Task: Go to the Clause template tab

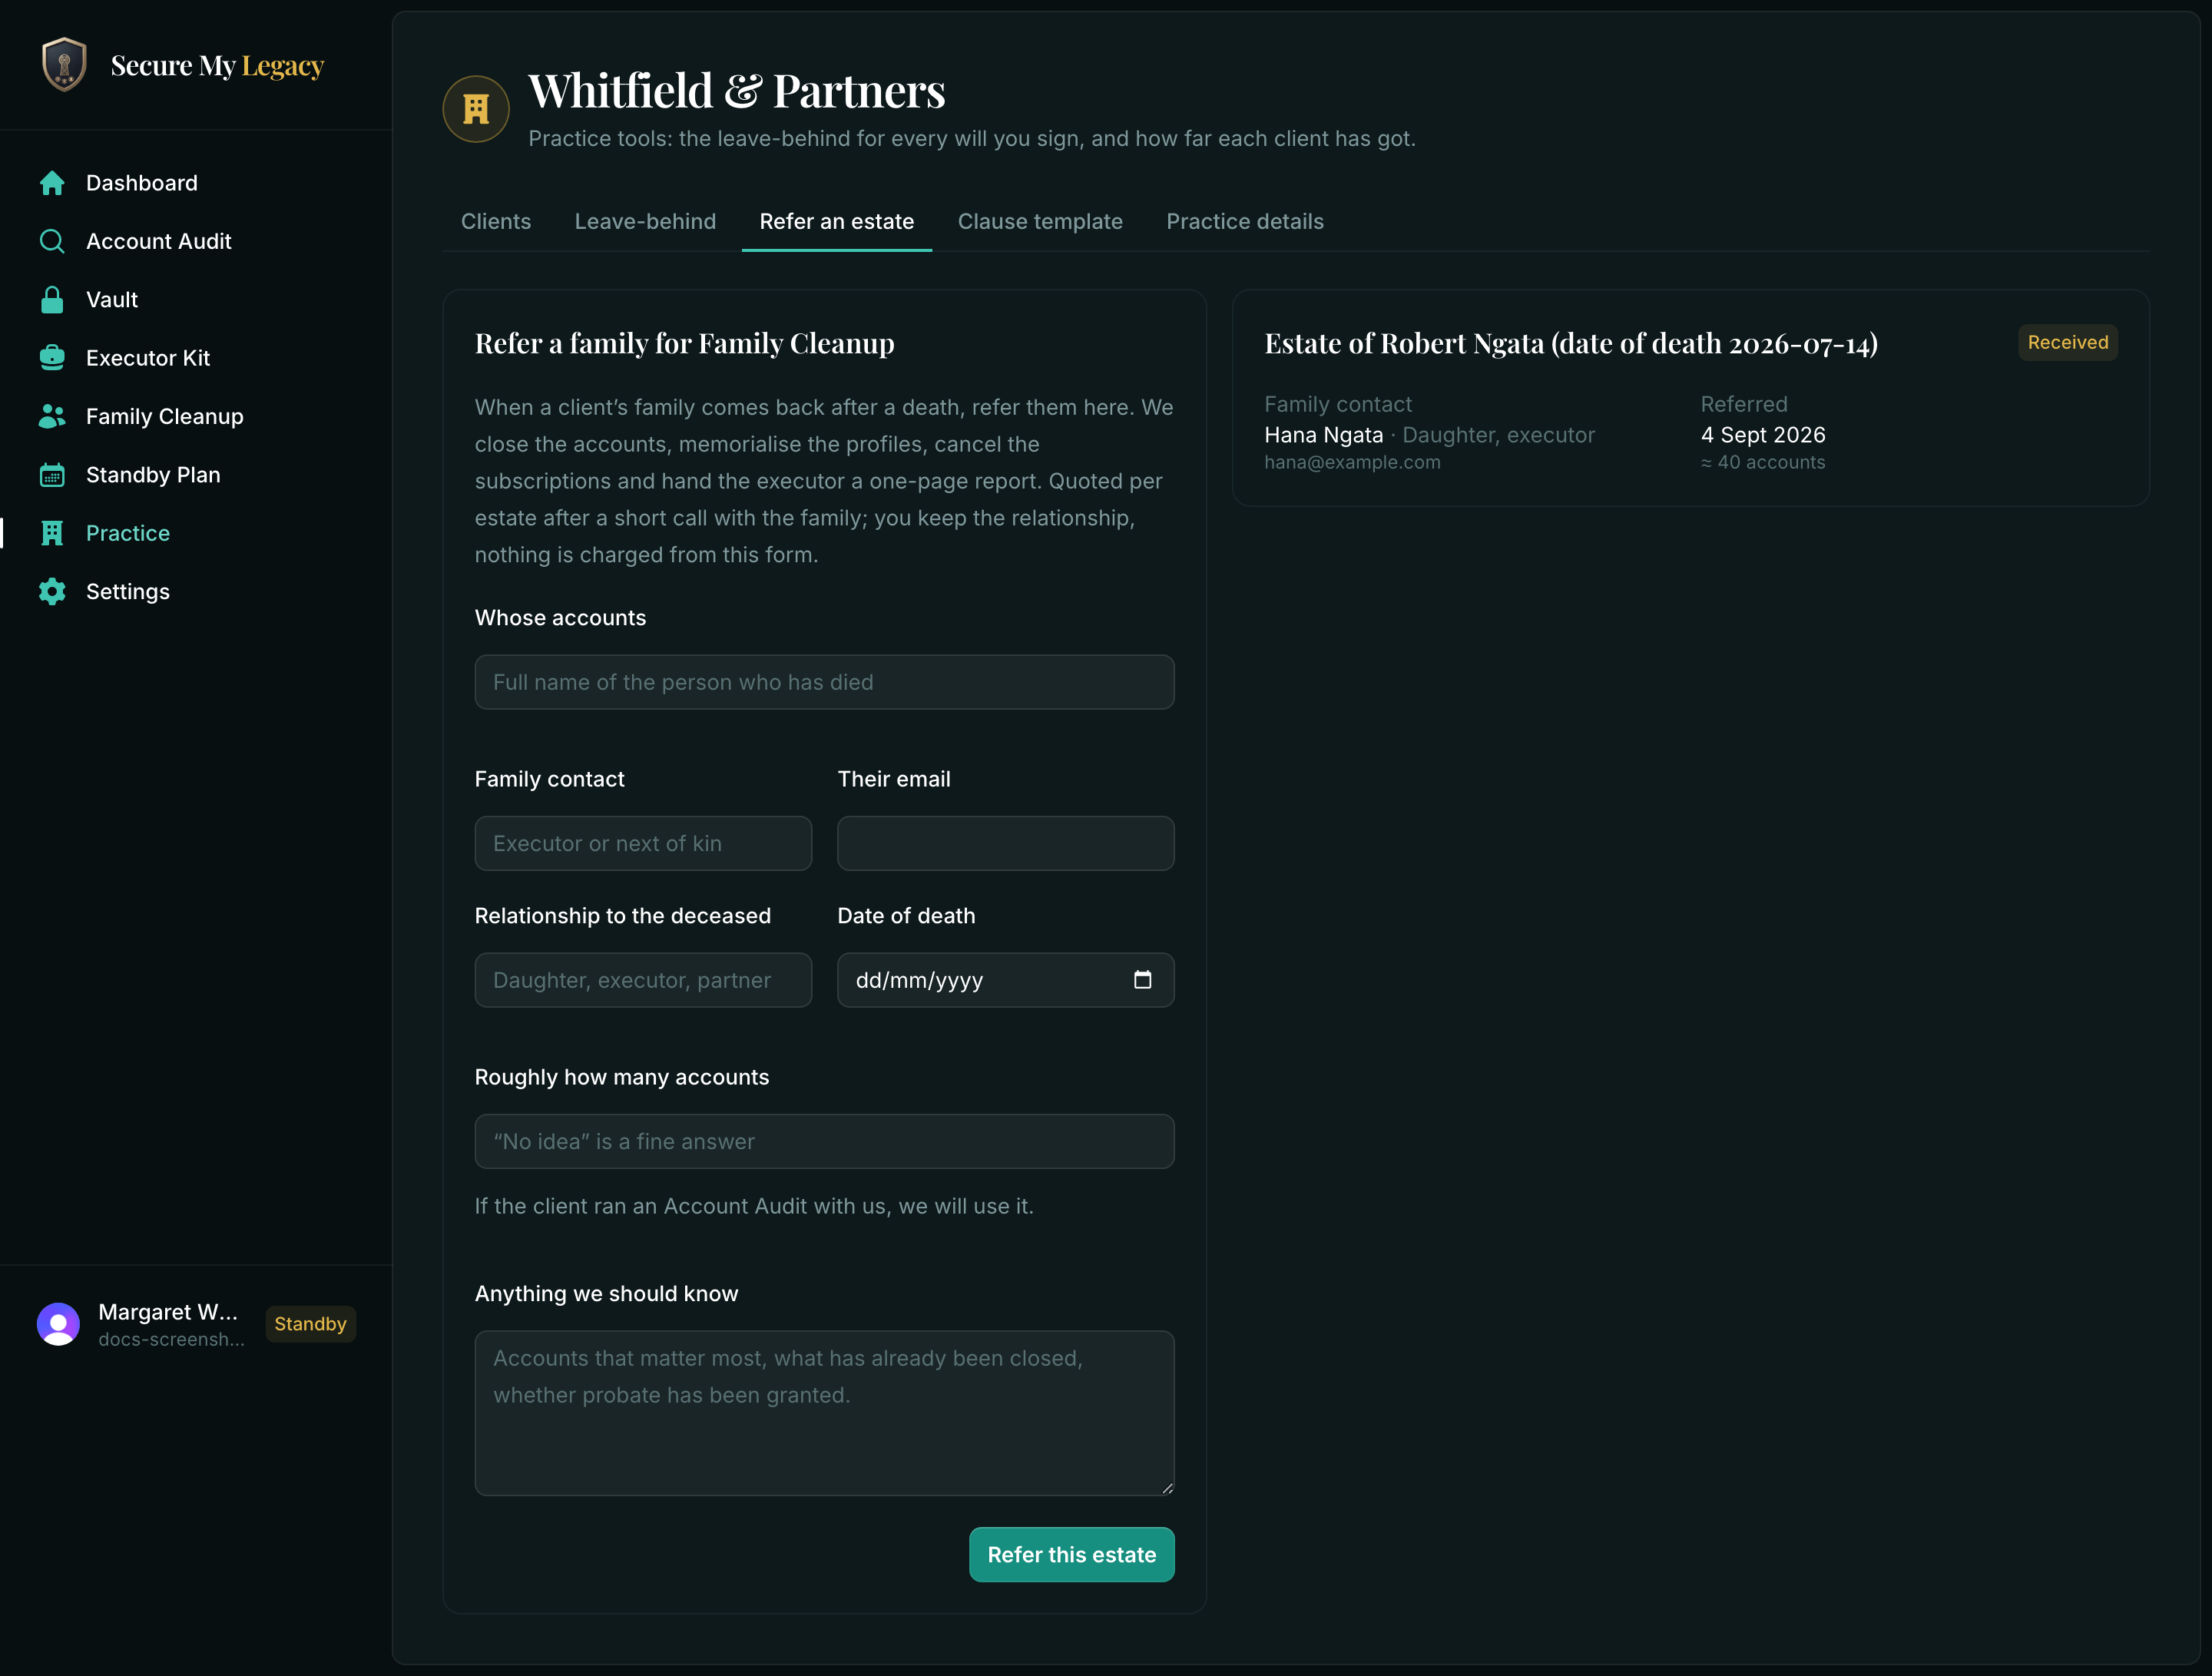Action: pos(1040,221)
